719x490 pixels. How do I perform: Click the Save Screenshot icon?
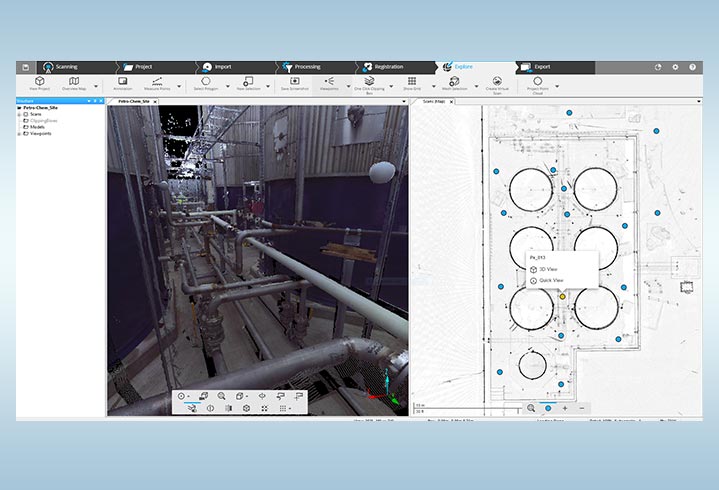pyautogui.click(x=294, y=81)
